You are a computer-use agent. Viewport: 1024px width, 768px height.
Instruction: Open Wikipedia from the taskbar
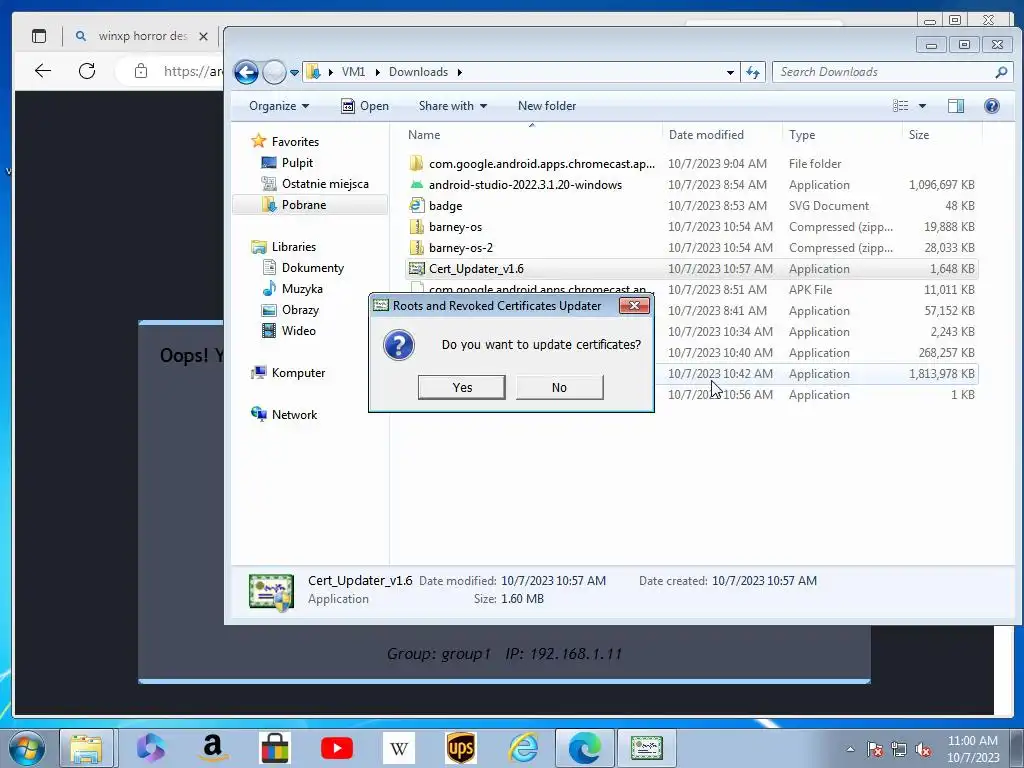pyautogui.click(x=398, y=748)
